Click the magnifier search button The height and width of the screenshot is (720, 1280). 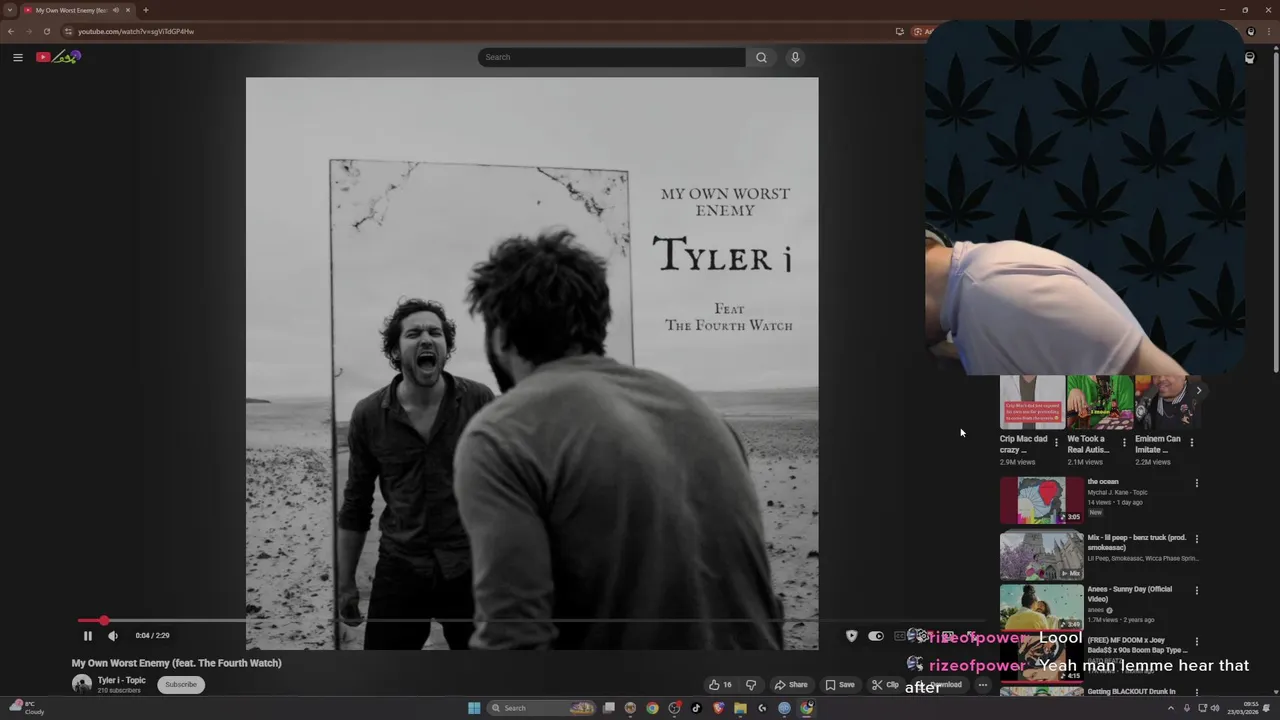point(761,57)
